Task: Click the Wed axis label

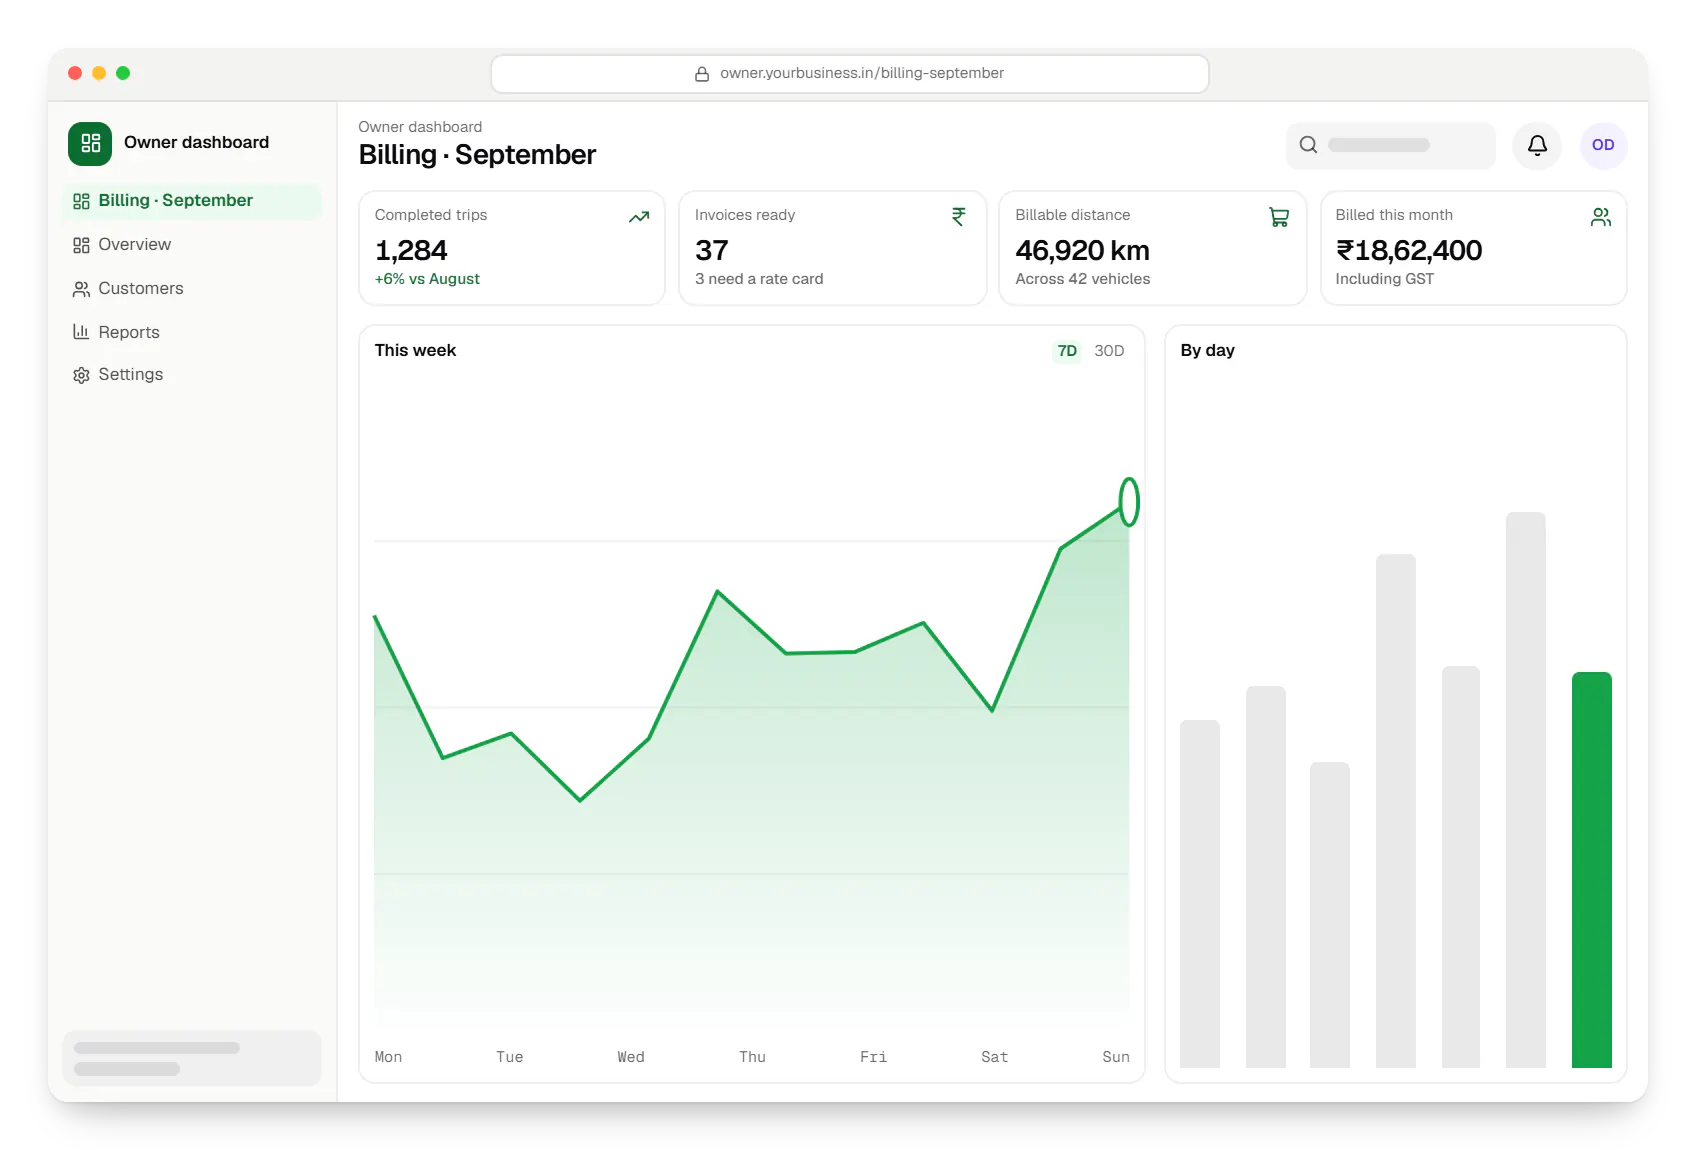Action: pyautogui.click(x=631, y=1057)
